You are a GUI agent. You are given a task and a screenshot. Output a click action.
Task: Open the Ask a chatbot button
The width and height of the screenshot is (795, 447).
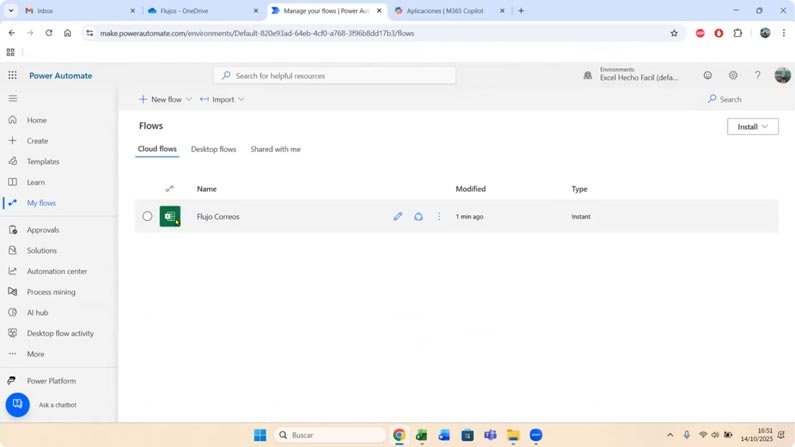tap(18, 404)
